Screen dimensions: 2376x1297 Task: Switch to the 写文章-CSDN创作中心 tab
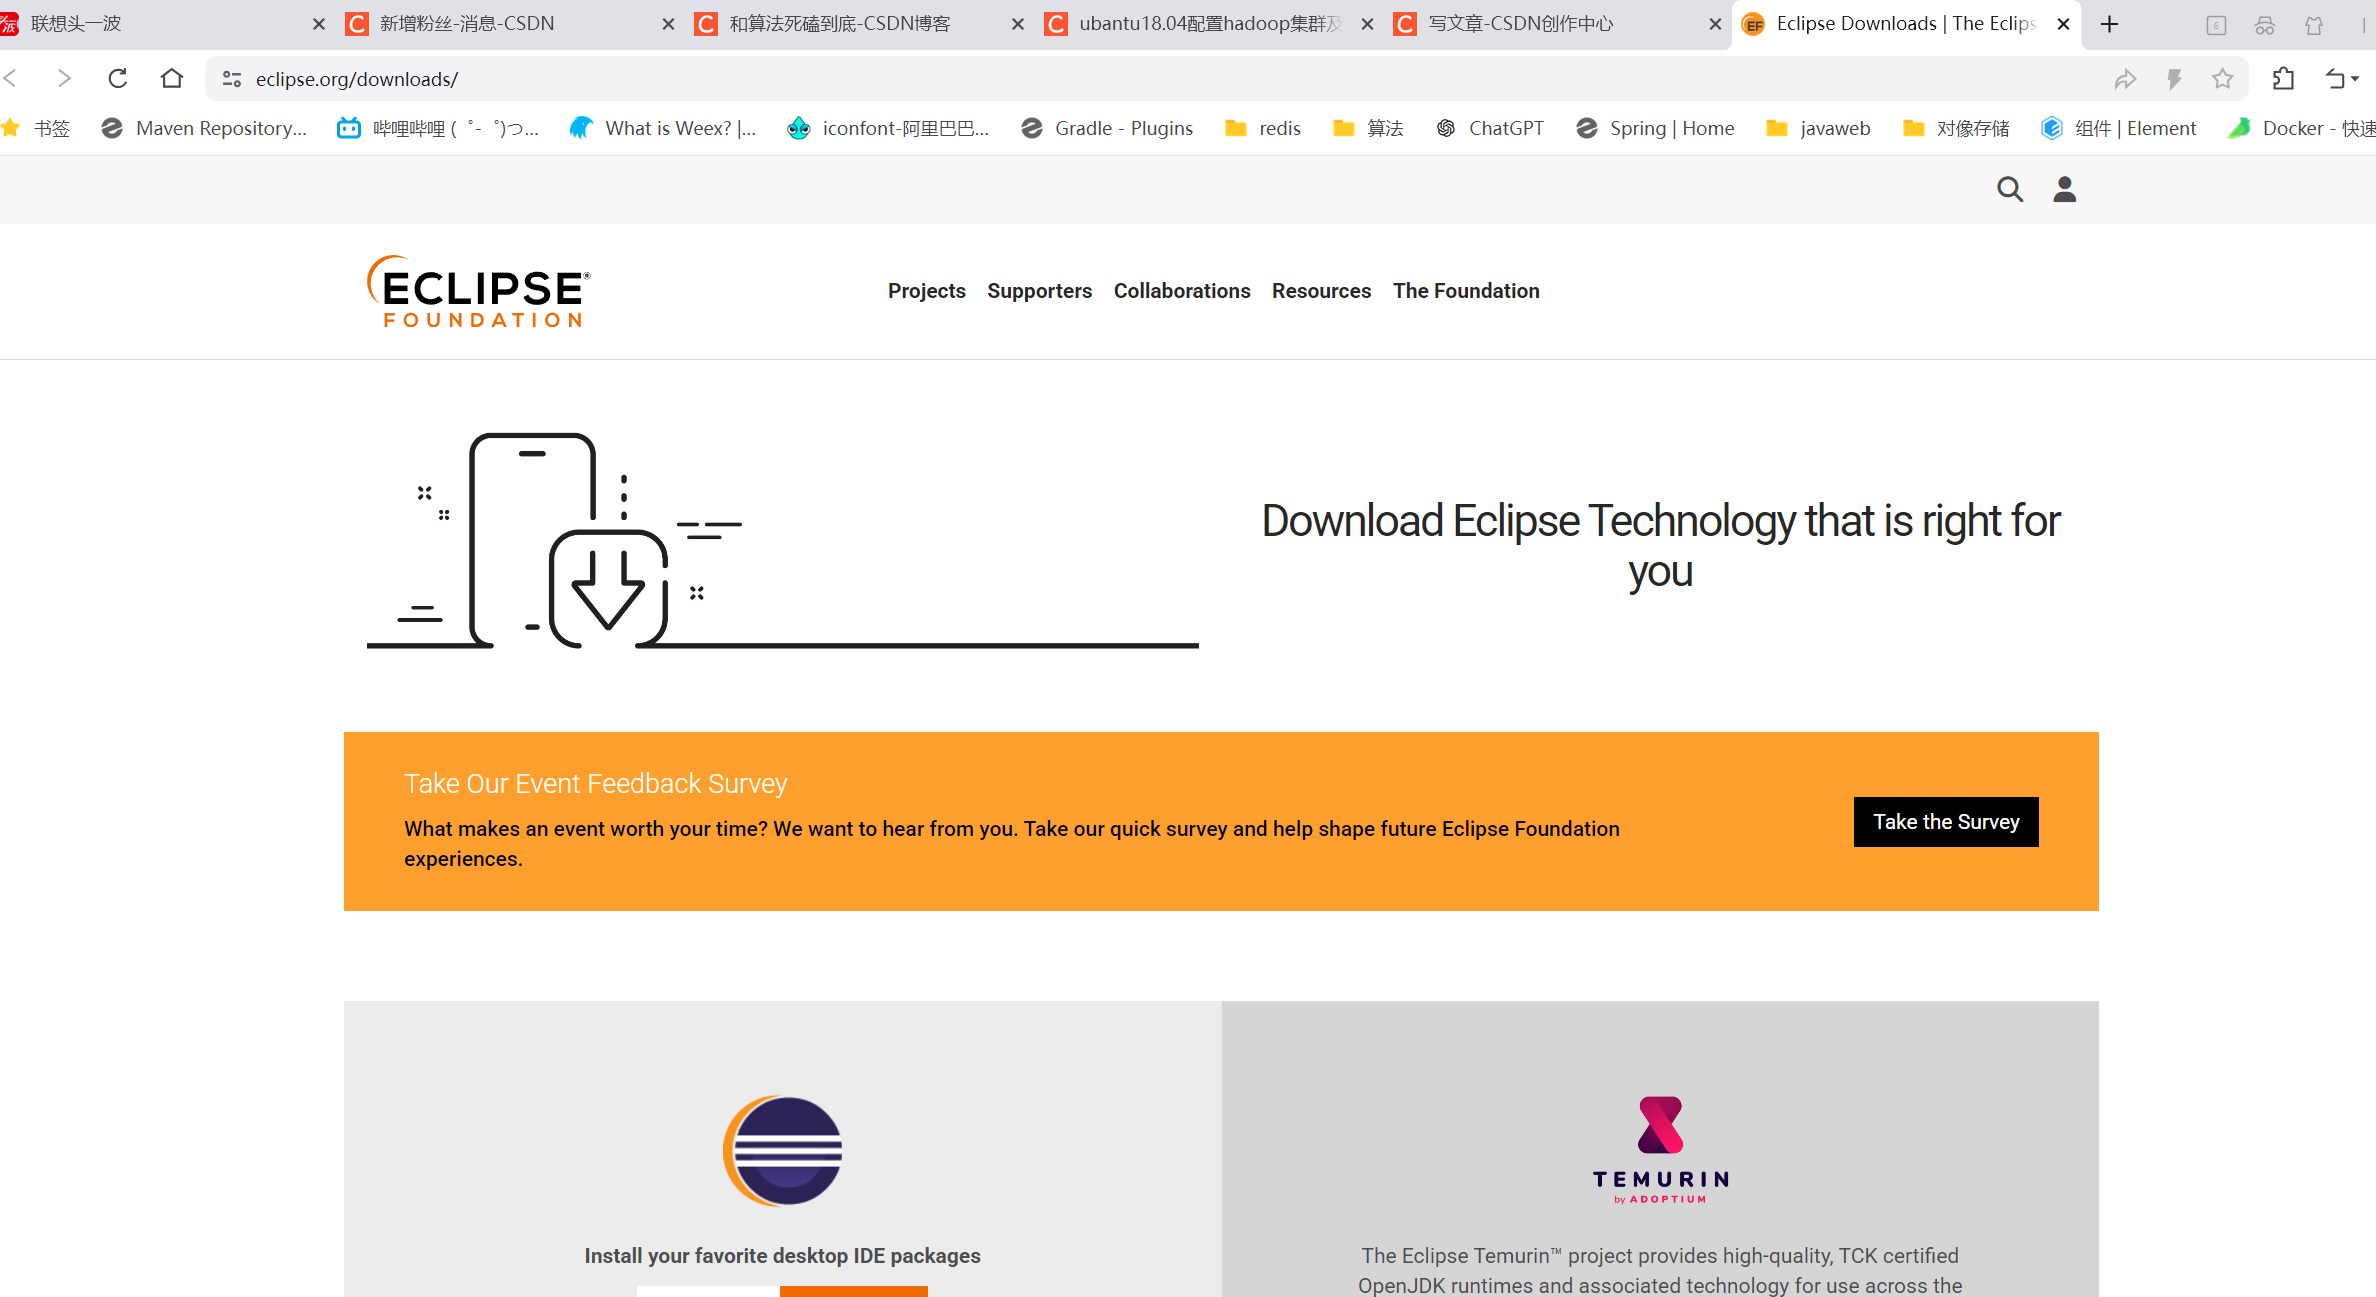(1520, 24)
